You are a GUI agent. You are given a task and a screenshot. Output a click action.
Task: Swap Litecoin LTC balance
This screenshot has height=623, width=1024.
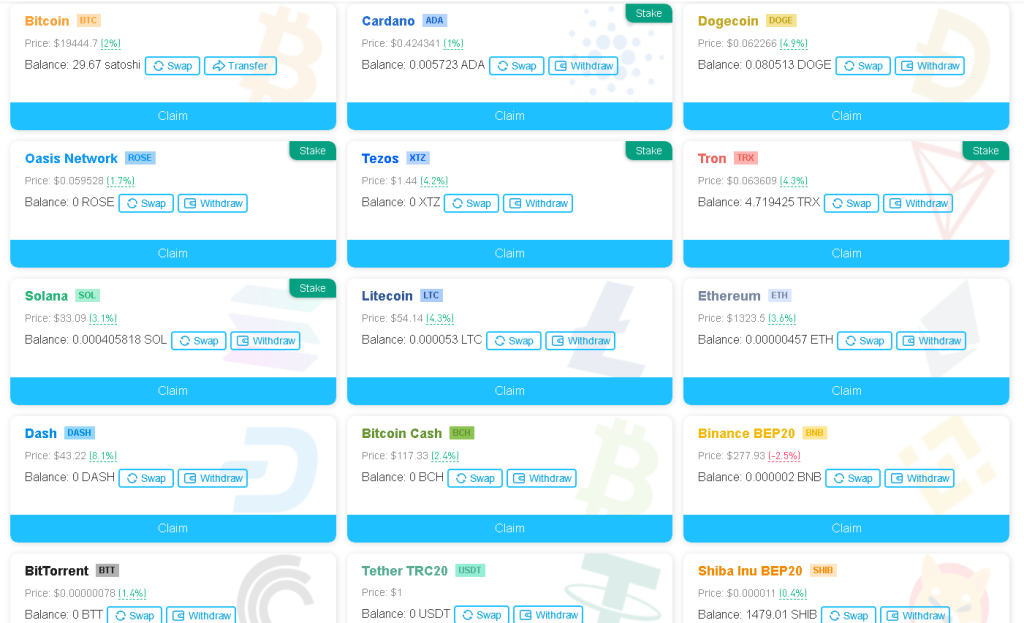click(514, 341)
